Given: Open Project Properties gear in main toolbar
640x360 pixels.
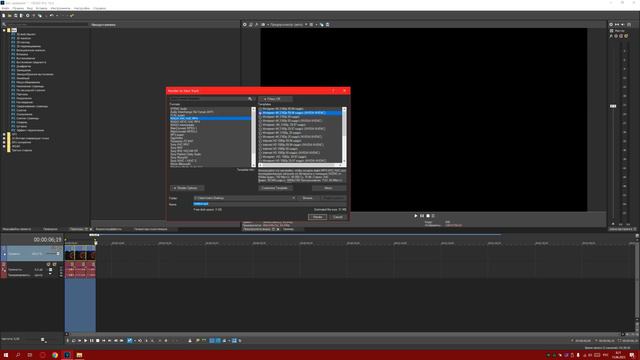Looking at the screenshot, I should [x=28, y=16].
